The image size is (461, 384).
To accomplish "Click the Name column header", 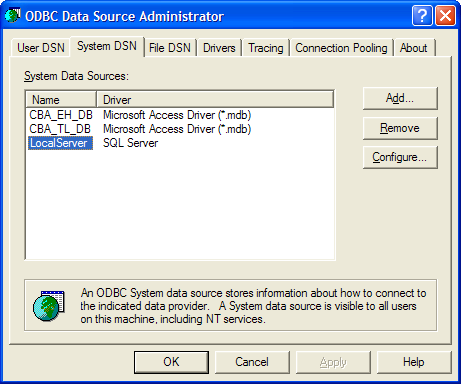I will point(61,100).
